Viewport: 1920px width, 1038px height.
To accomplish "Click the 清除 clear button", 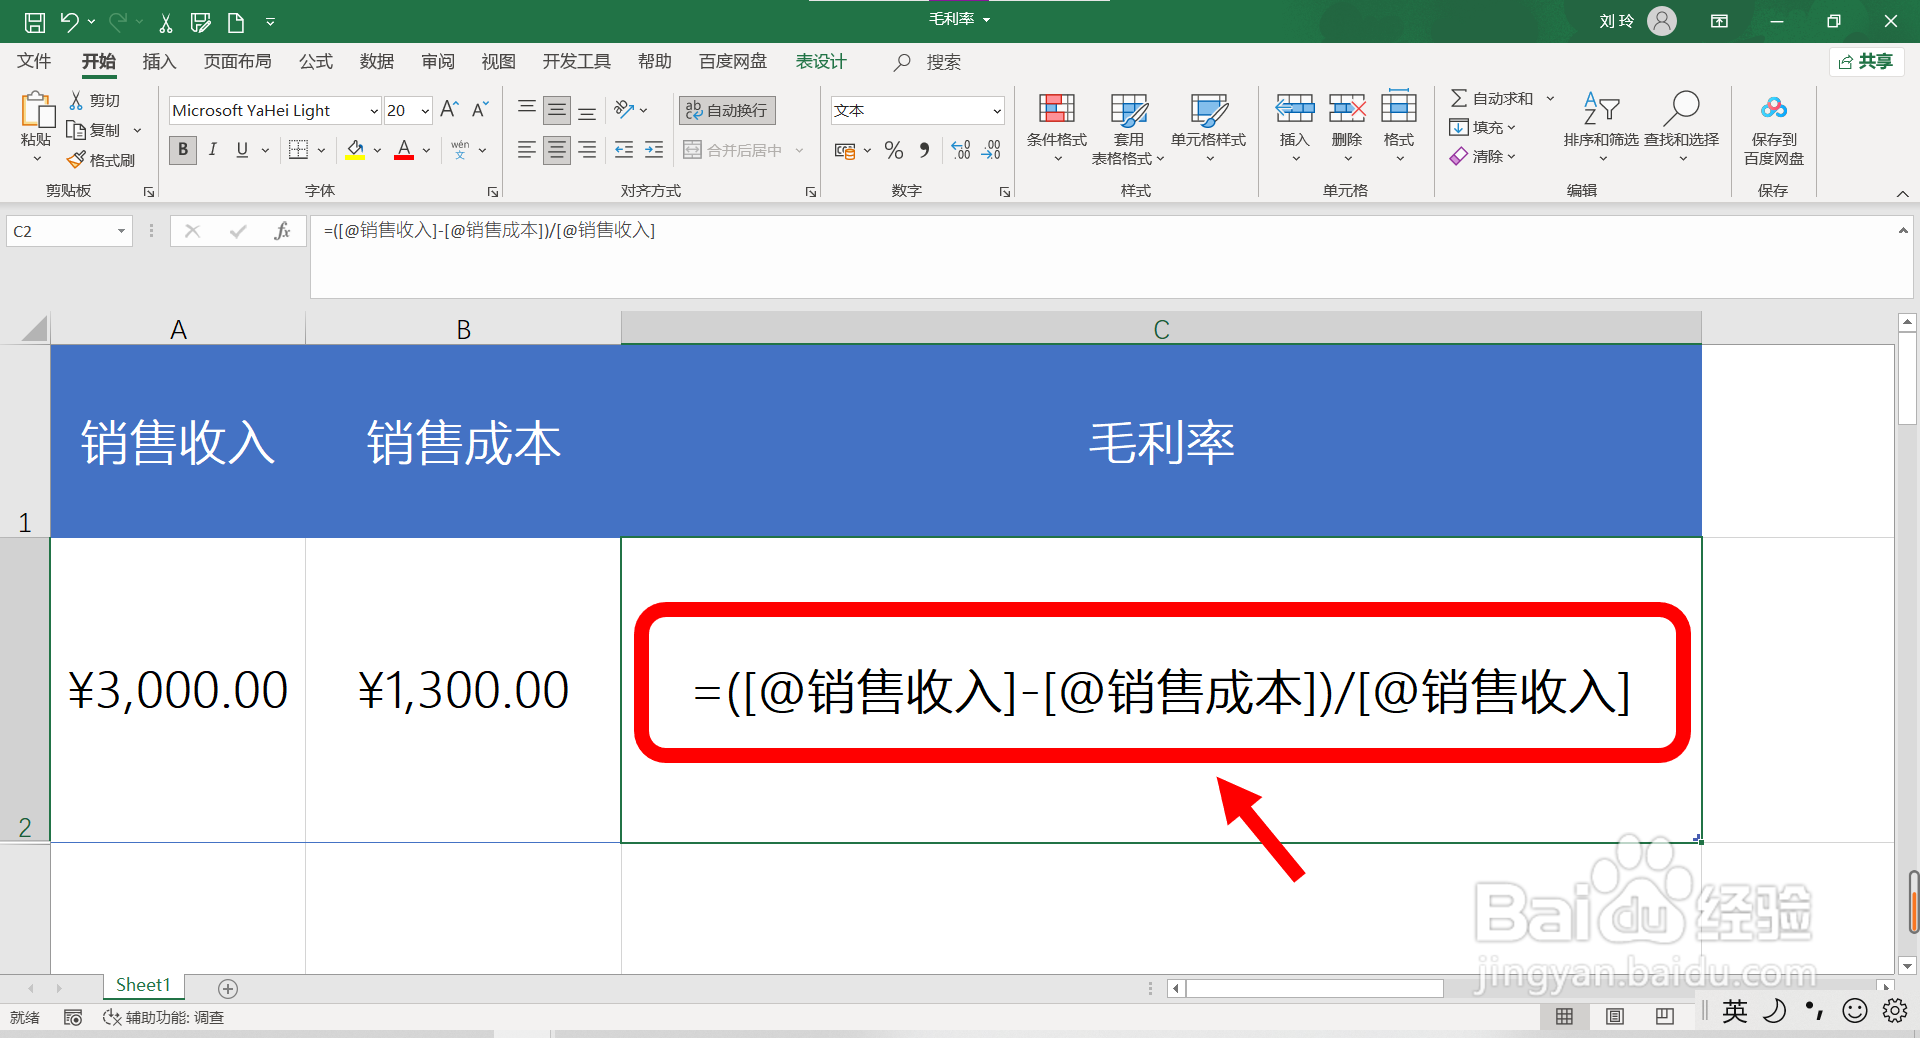I will coord(1483,156).
